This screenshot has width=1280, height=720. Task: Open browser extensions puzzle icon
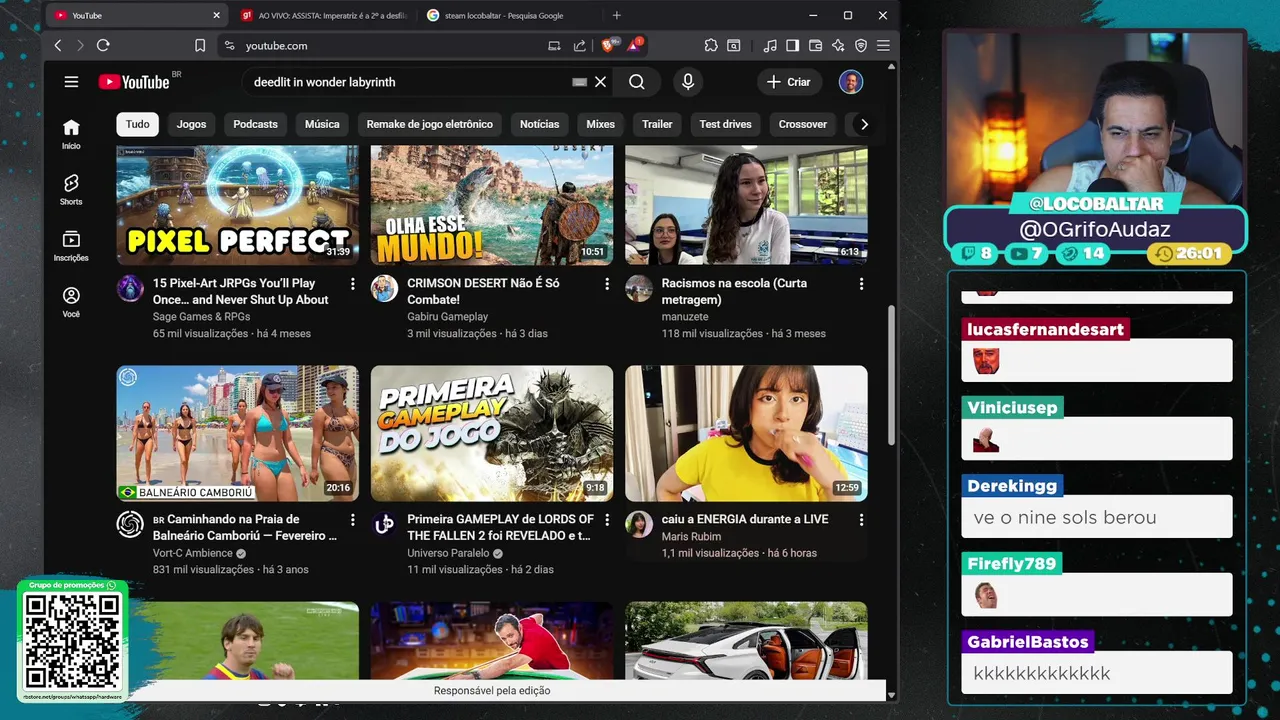coord(711,45)
